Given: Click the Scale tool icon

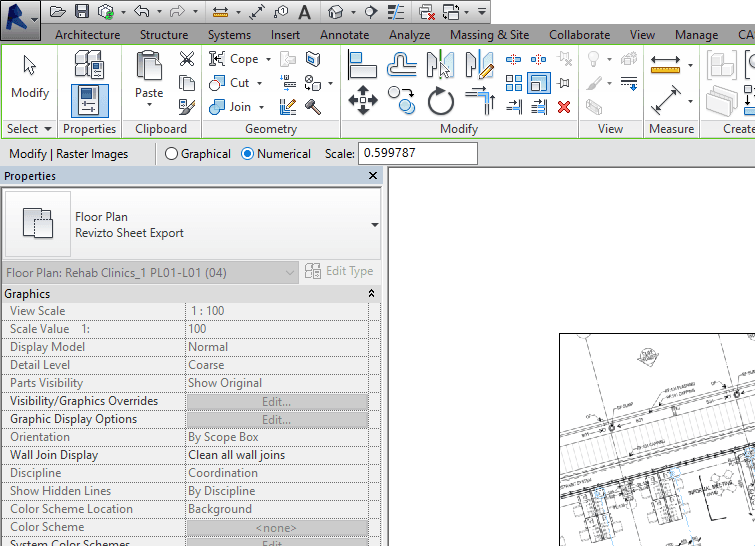Looking at the screenshot, I should tap(539, 83).
